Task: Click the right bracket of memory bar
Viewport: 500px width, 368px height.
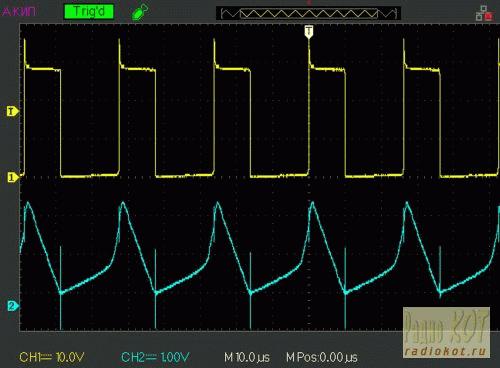Action: [x=395, y=14]
